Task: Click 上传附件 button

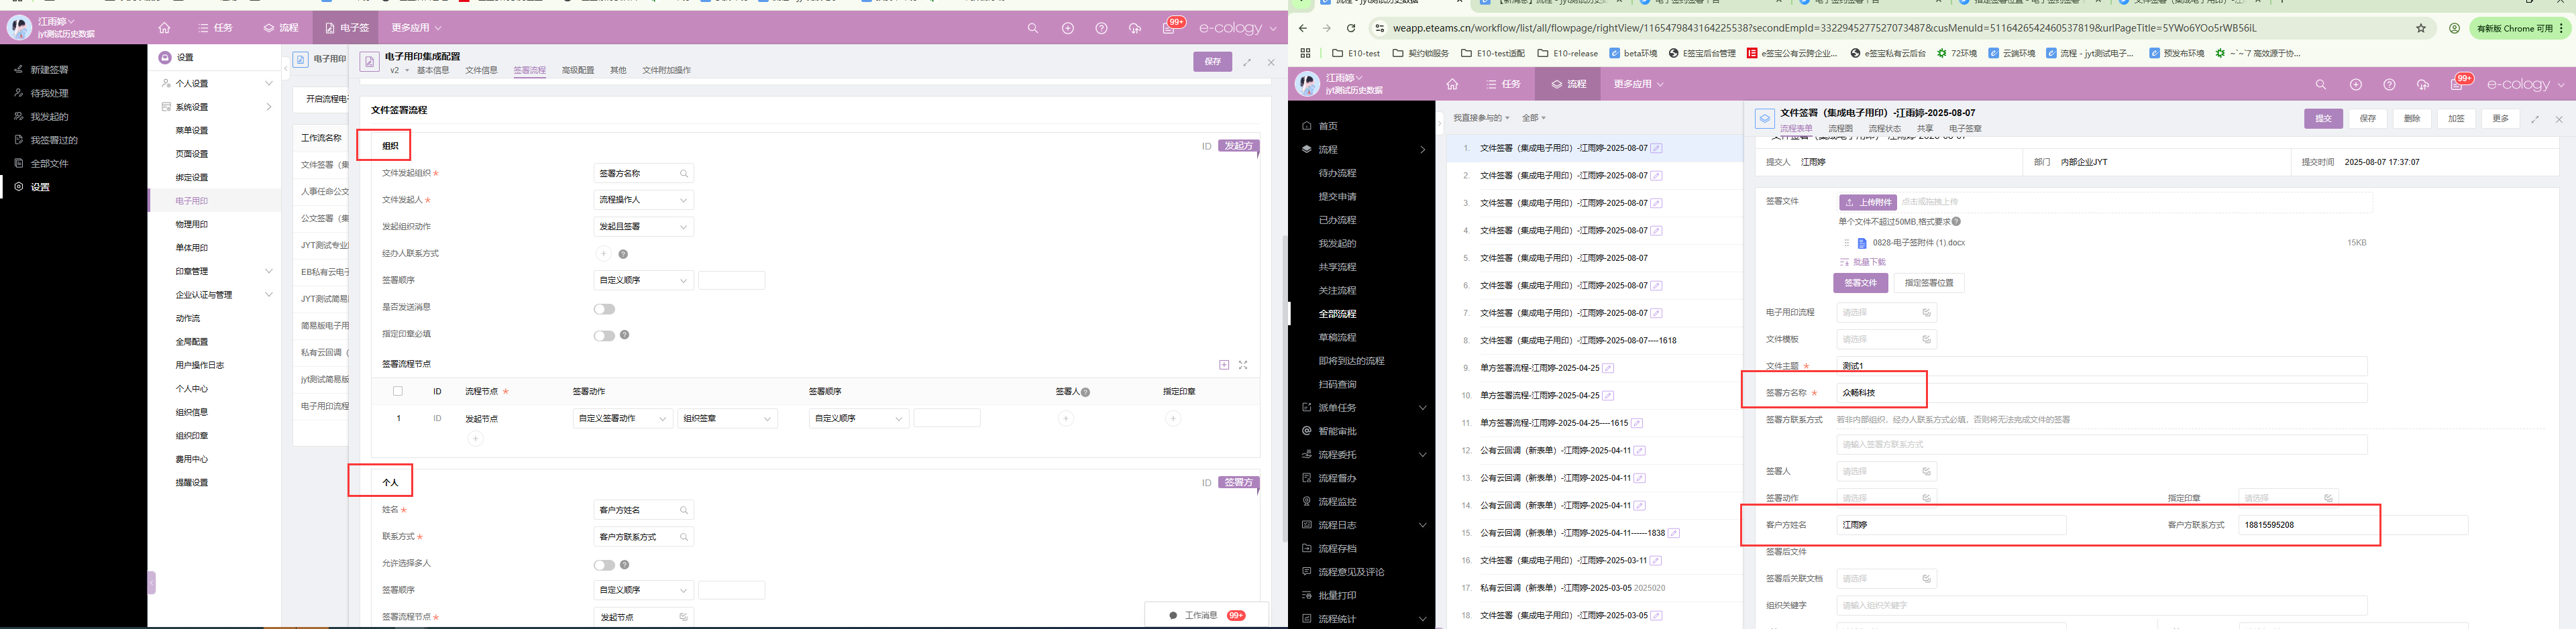Action: click(x=1867, y=202)
